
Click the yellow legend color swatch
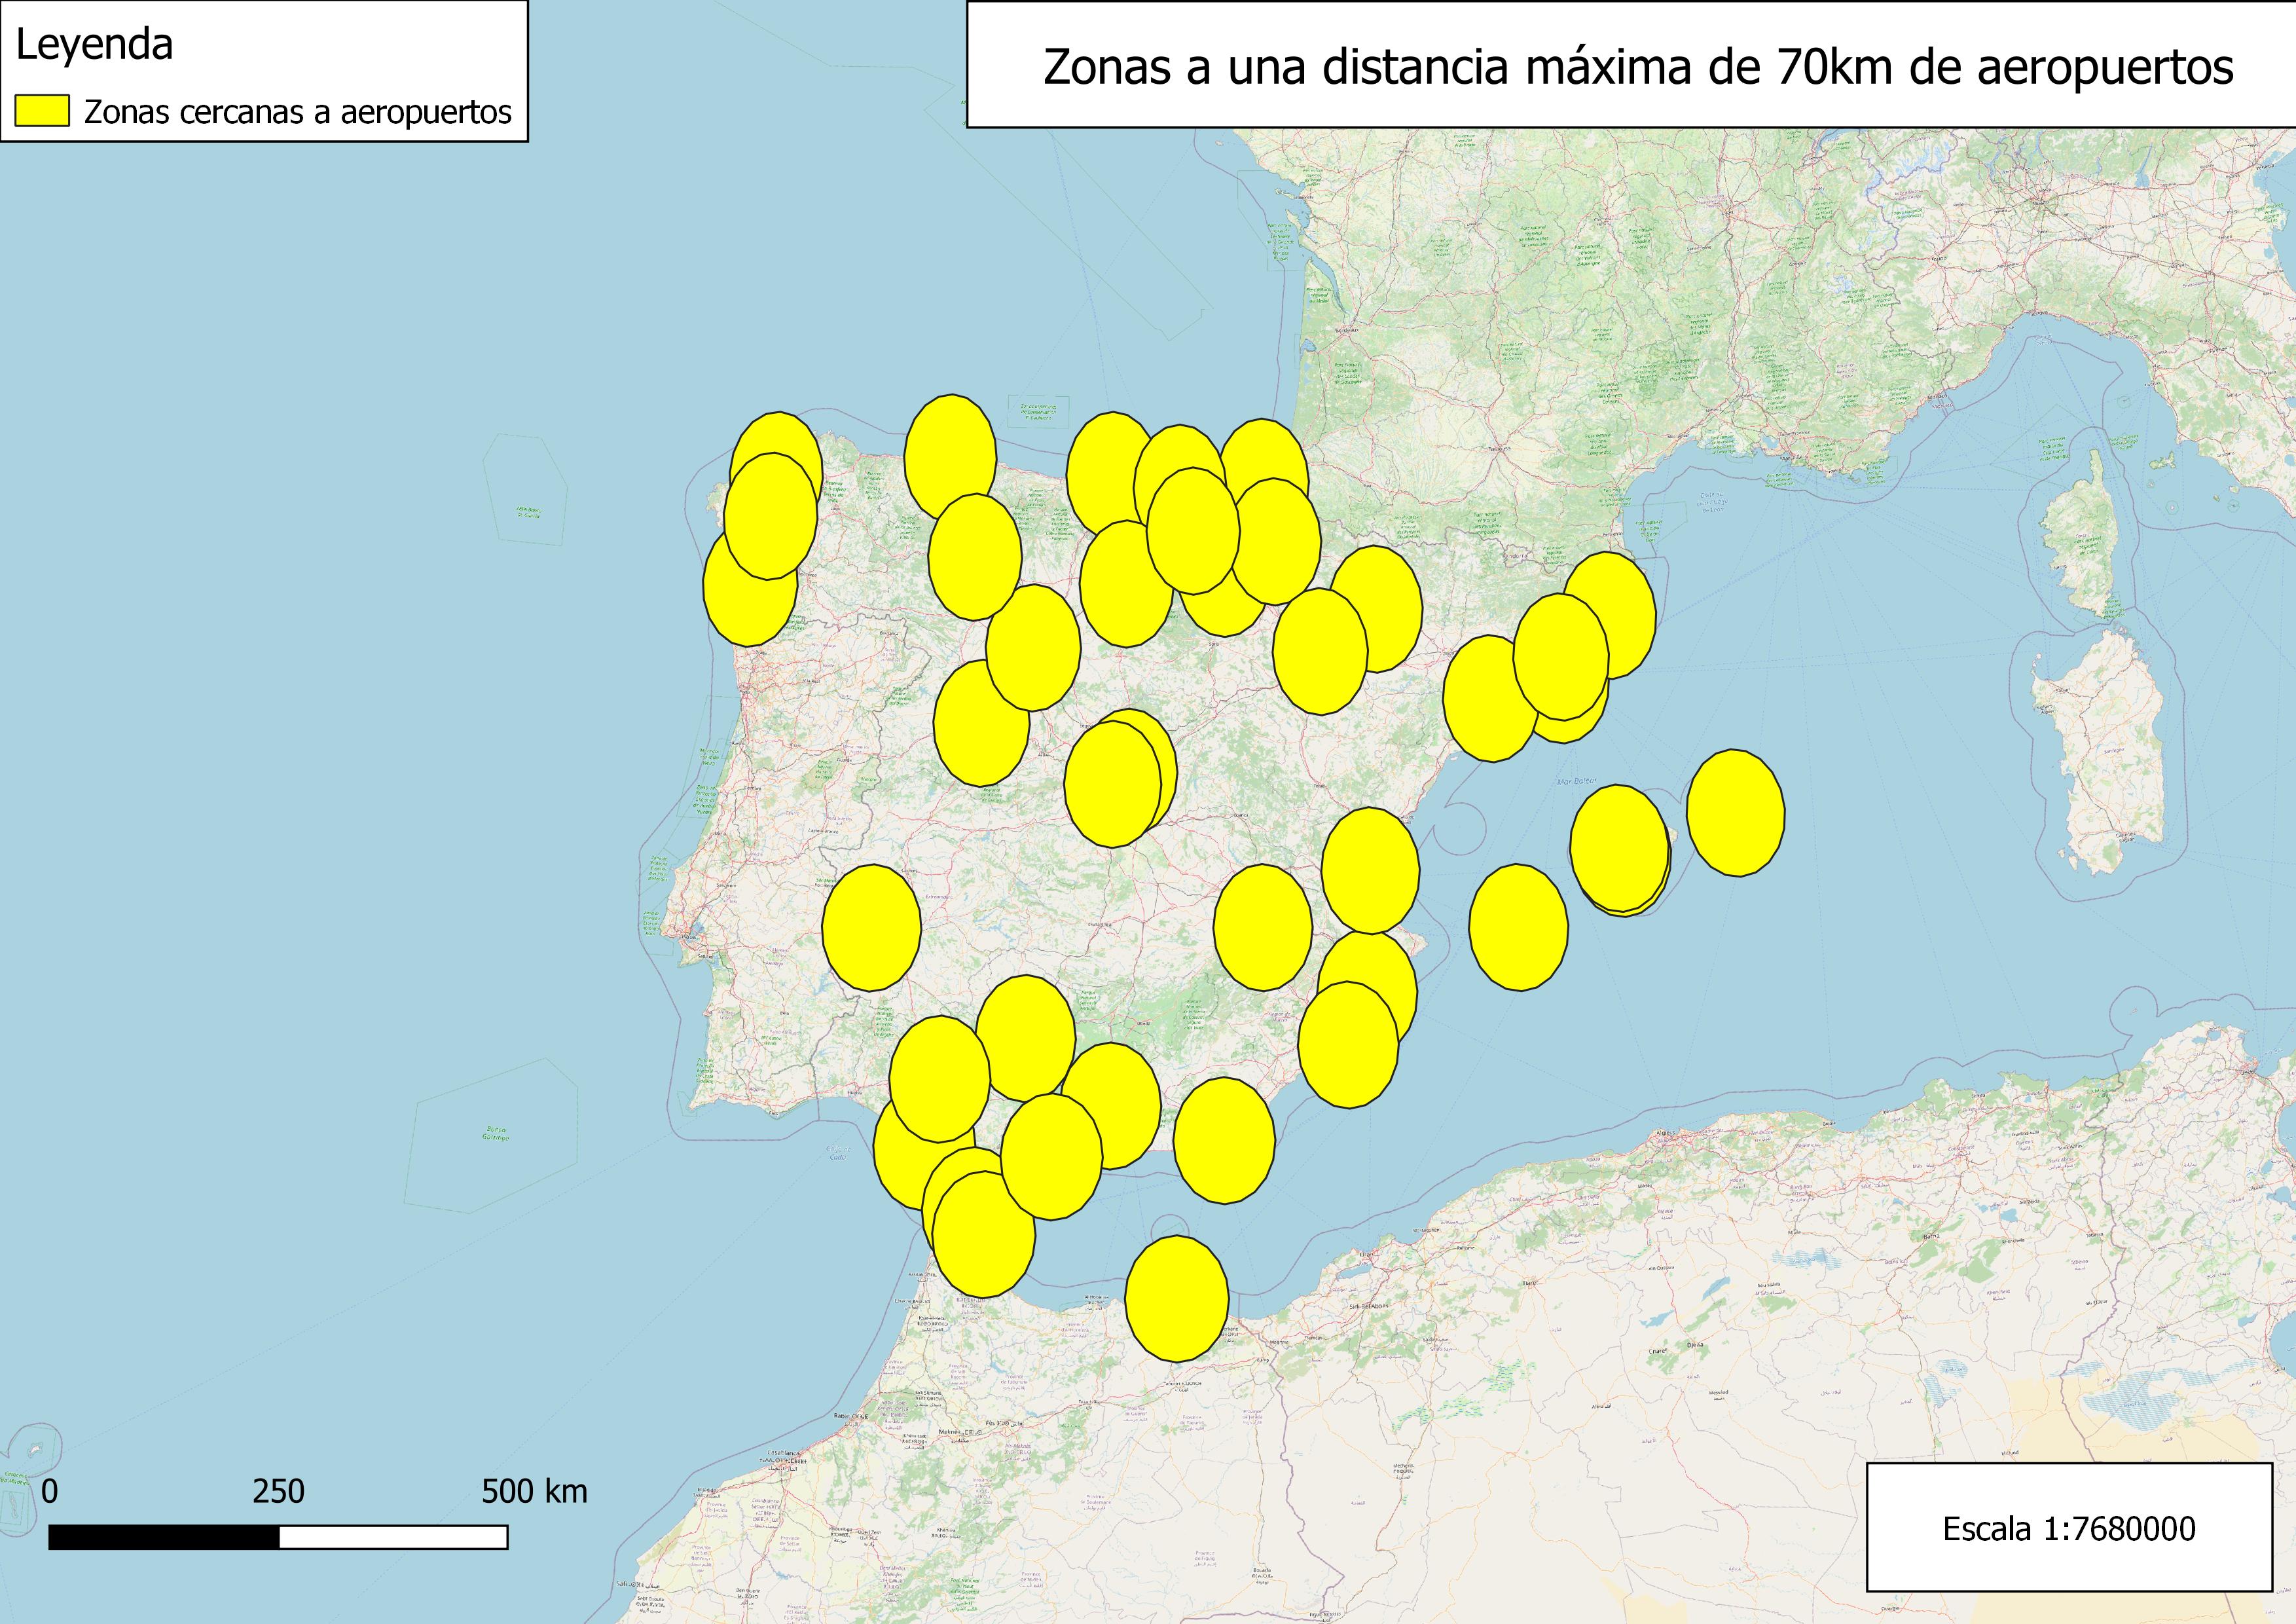[x=42, y=111]
